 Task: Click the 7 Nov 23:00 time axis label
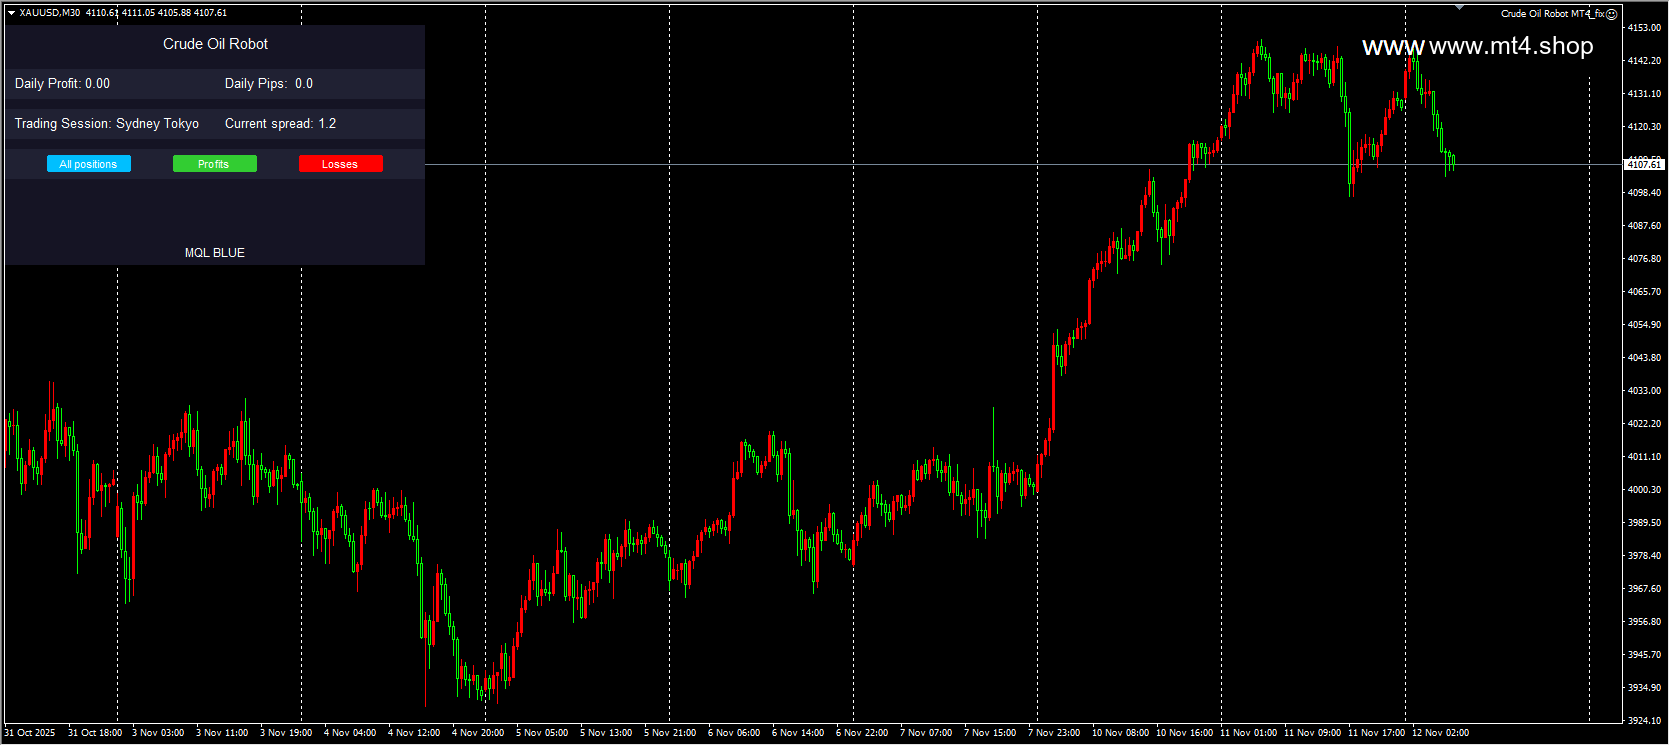click(1054, 733)
